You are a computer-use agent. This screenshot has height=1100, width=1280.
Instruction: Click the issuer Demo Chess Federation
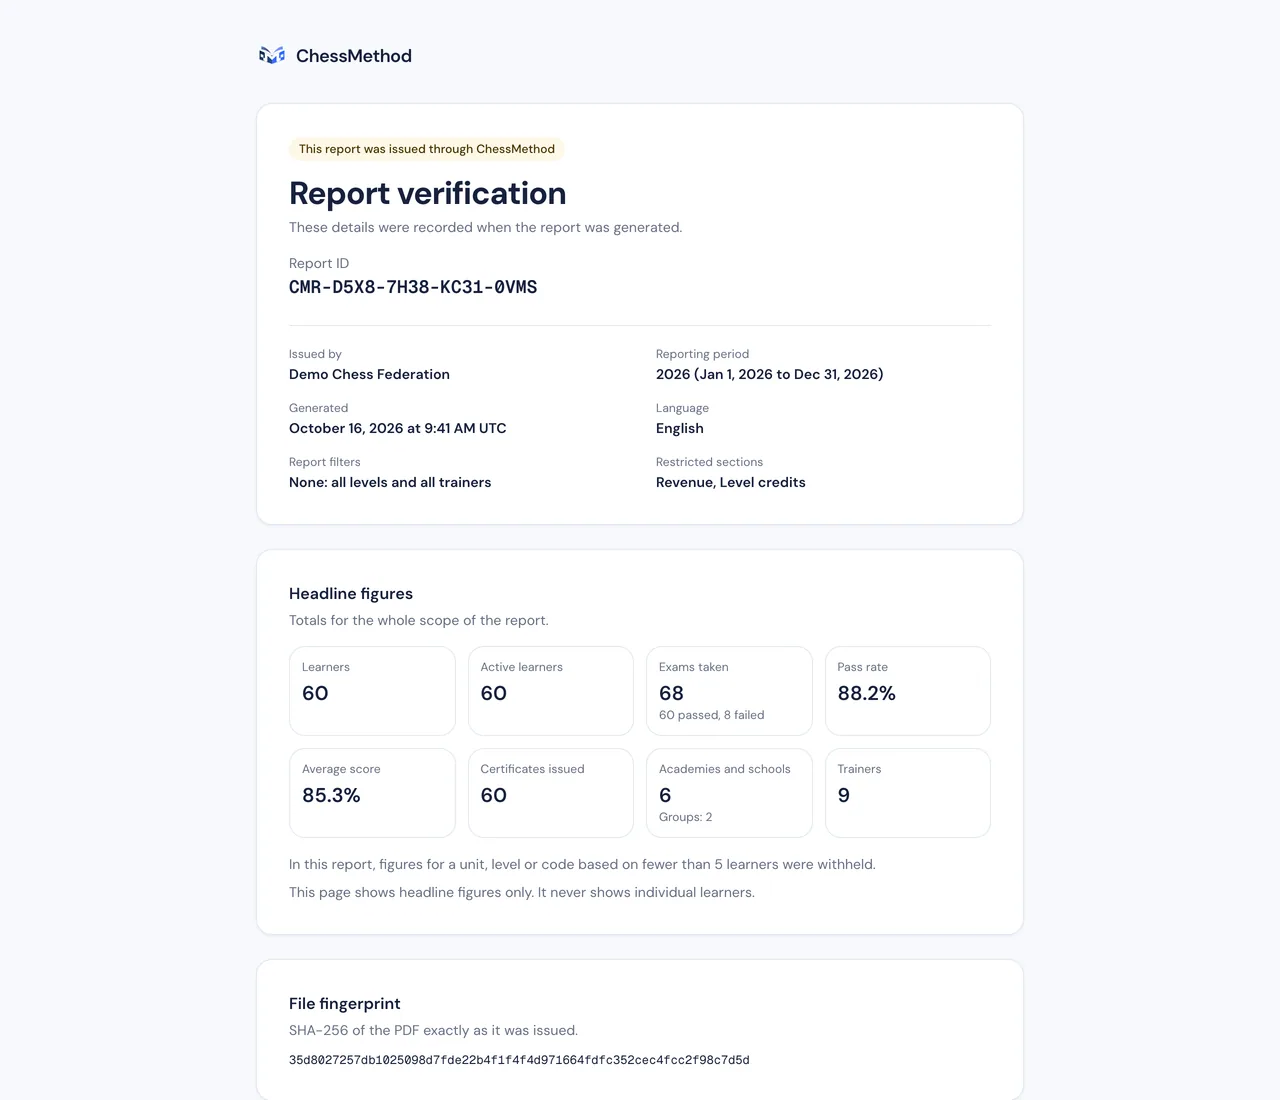pos(369,374)
